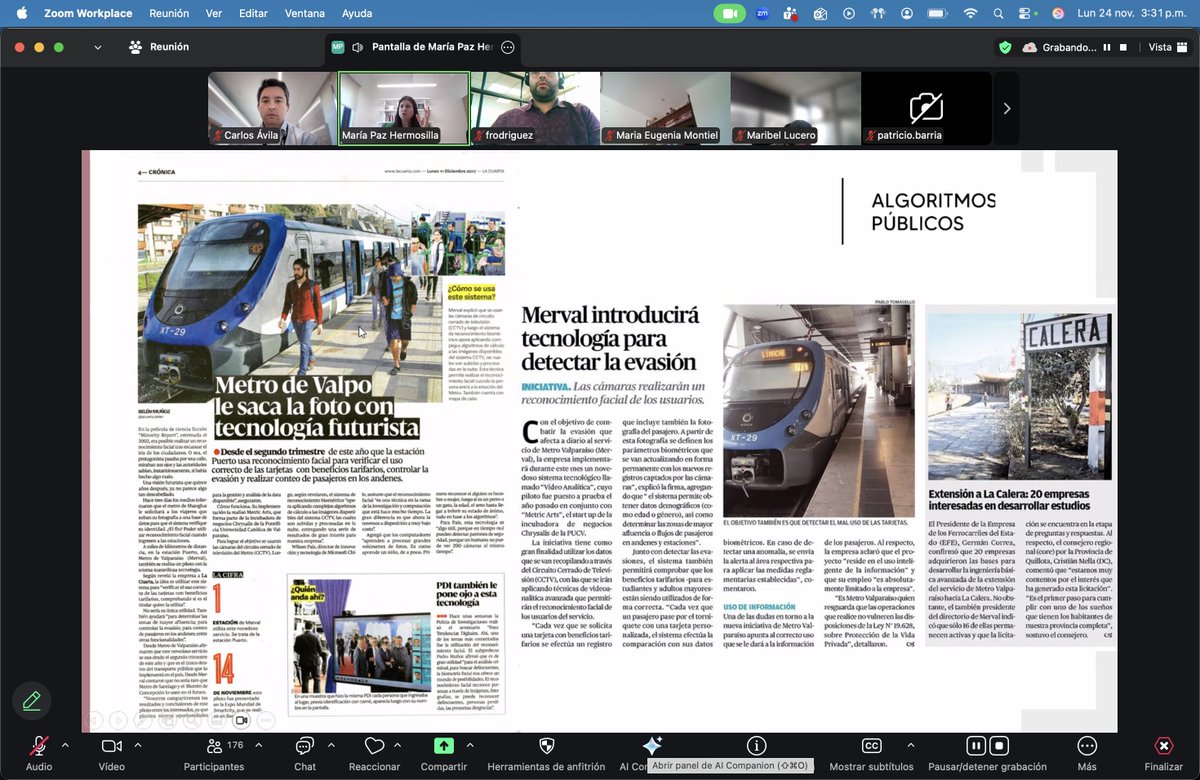The width and height of the screenshot is (1200, 780).
Task: Click AirPods menu bar icon
Action: pyautogui.click(x=878, y=13)
